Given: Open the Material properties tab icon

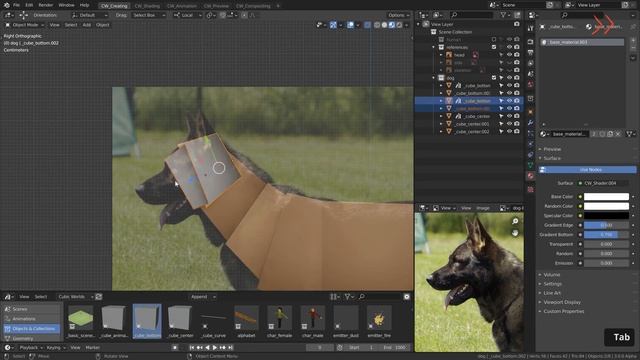Looking at the screenshot, I should point(530,176).
